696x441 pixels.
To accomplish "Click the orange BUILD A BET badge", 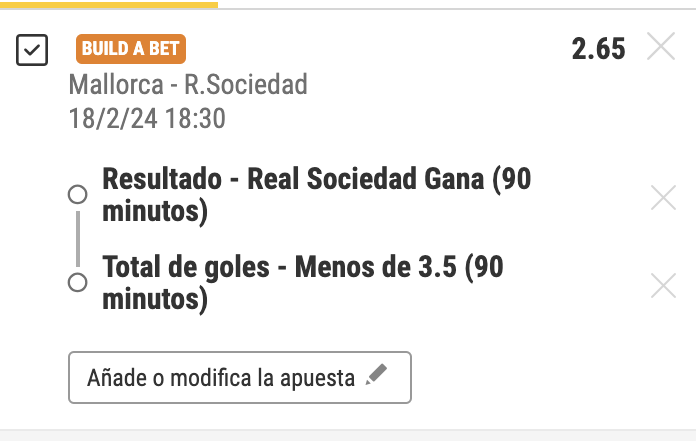I will coord(131,49).
